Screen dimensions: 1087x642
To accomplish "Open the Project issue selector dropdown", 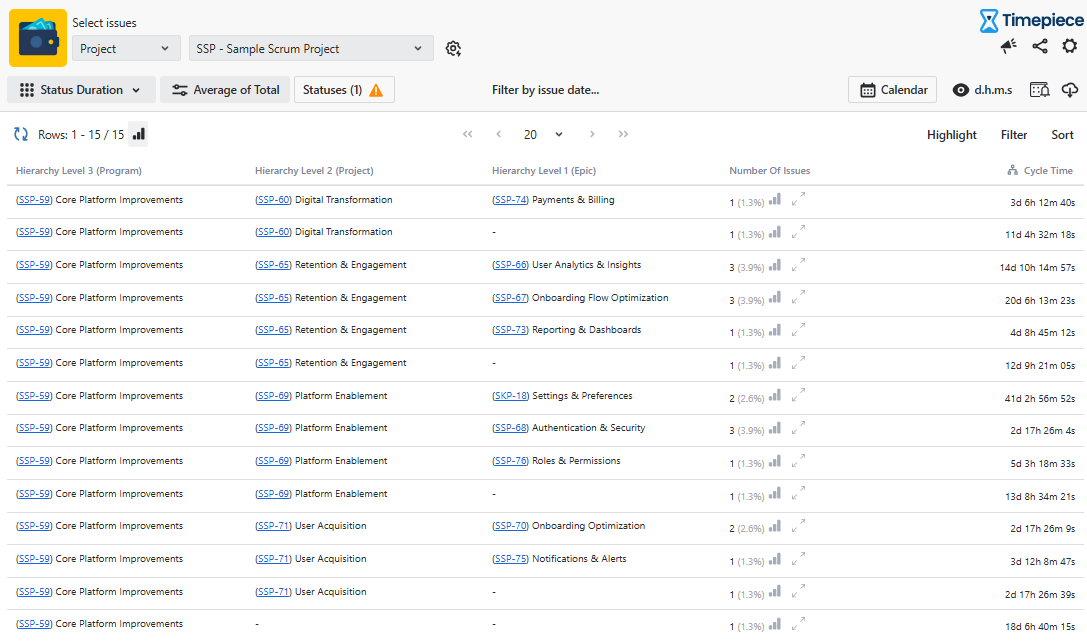I will (x=126, y=49).
